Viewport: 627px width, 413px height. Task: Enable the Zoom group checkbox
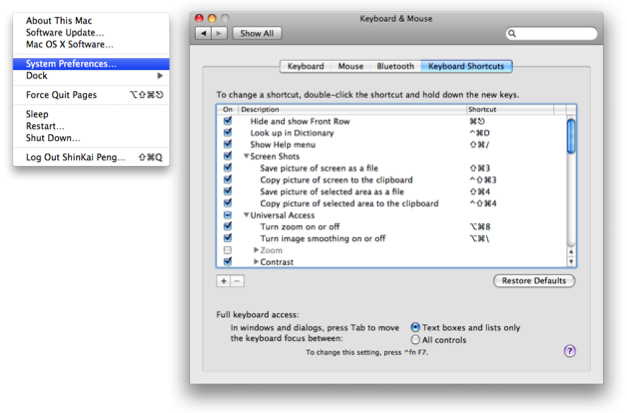(228, 250)
